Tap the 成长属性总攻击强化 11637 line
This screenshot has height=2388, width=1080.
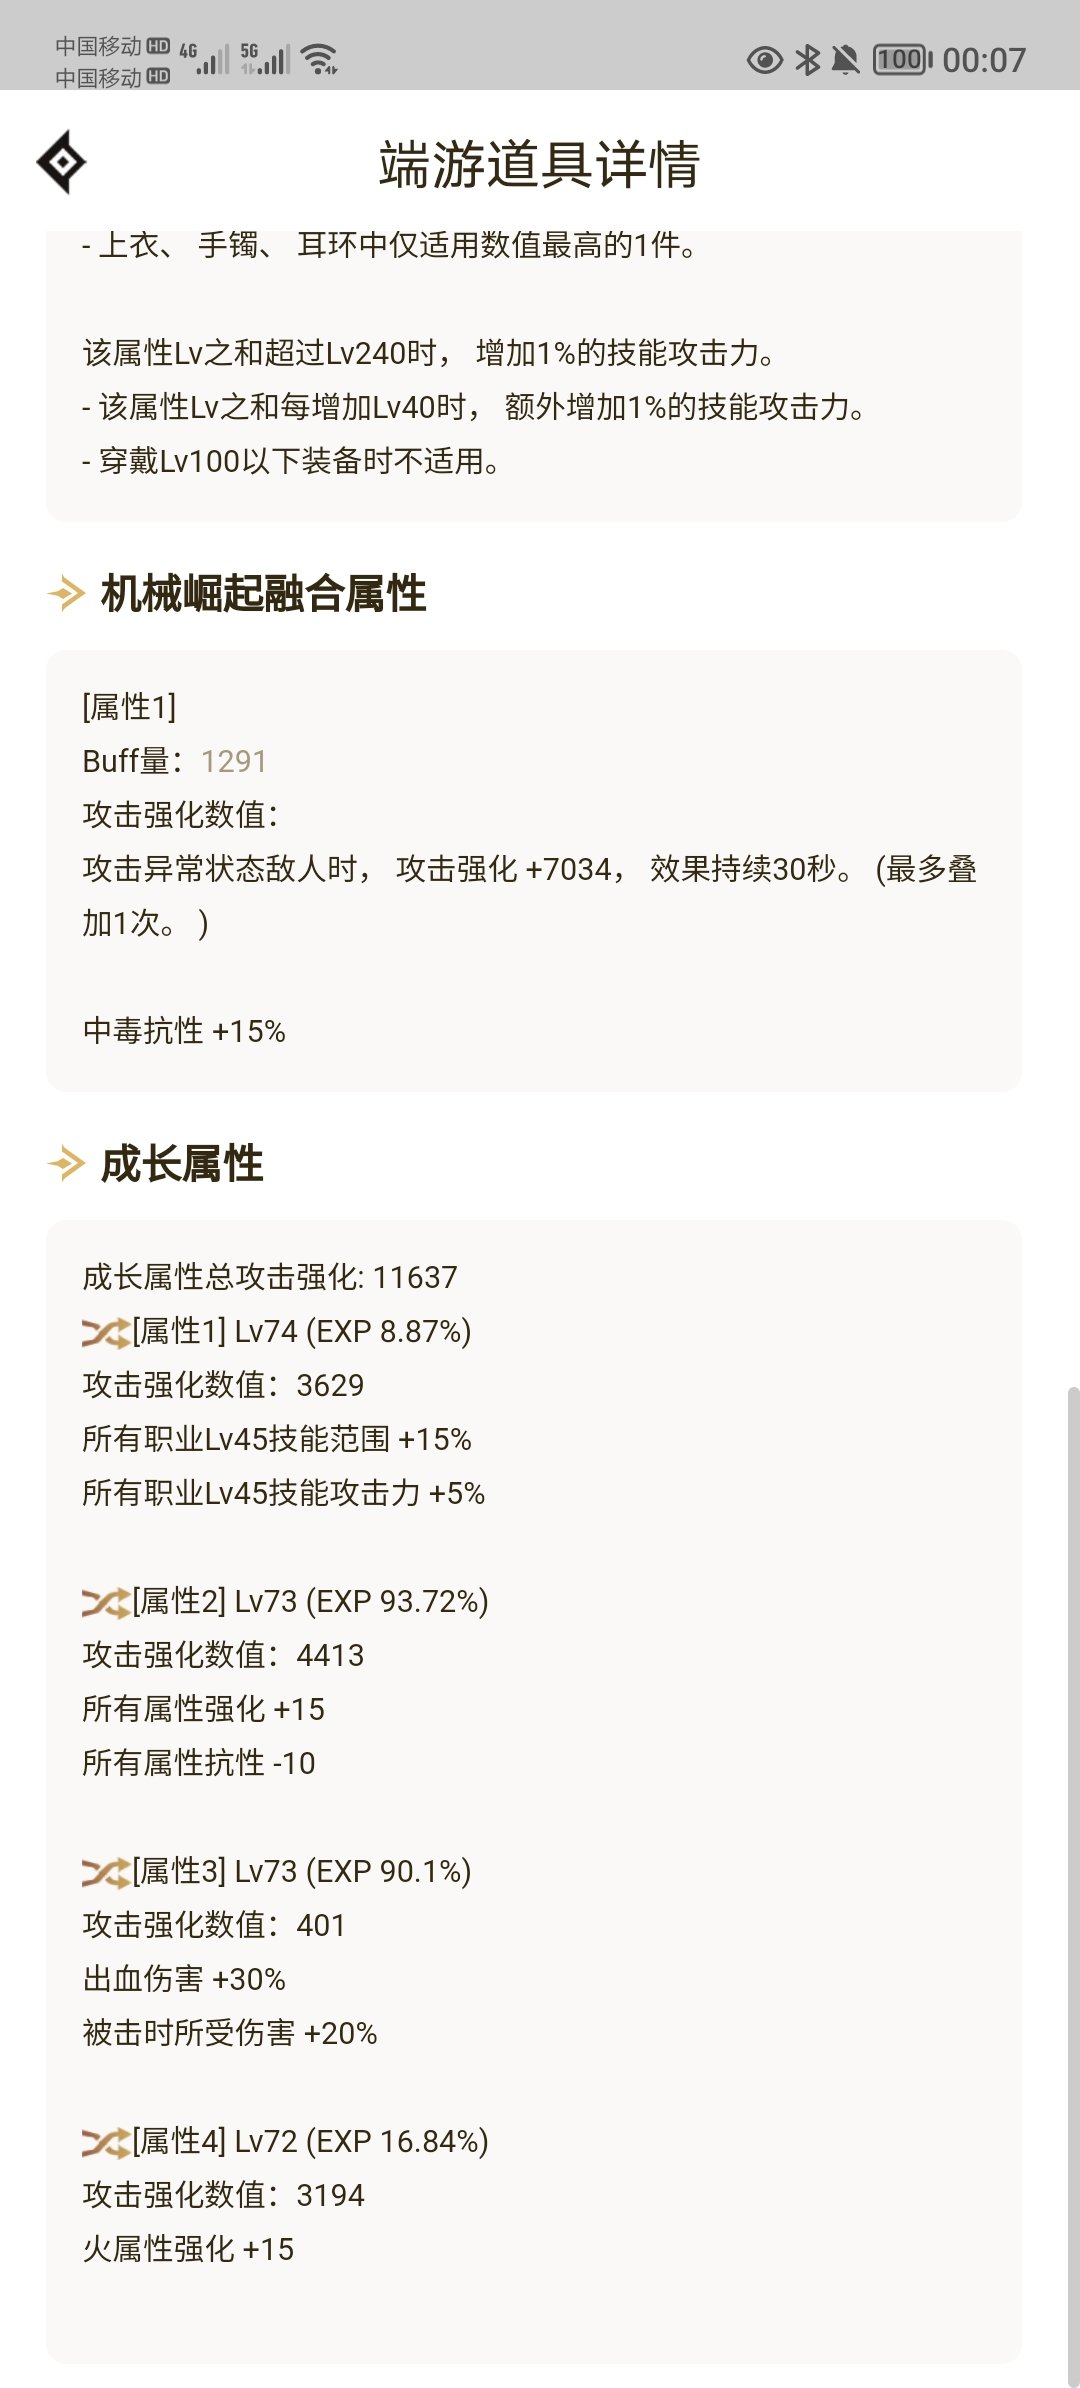pyautogui.click(x=270, y=1277)
